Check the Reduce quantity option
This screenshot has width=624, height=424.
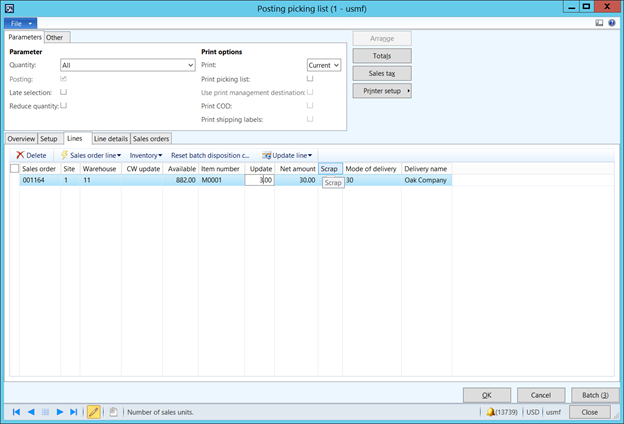[64, 104]
